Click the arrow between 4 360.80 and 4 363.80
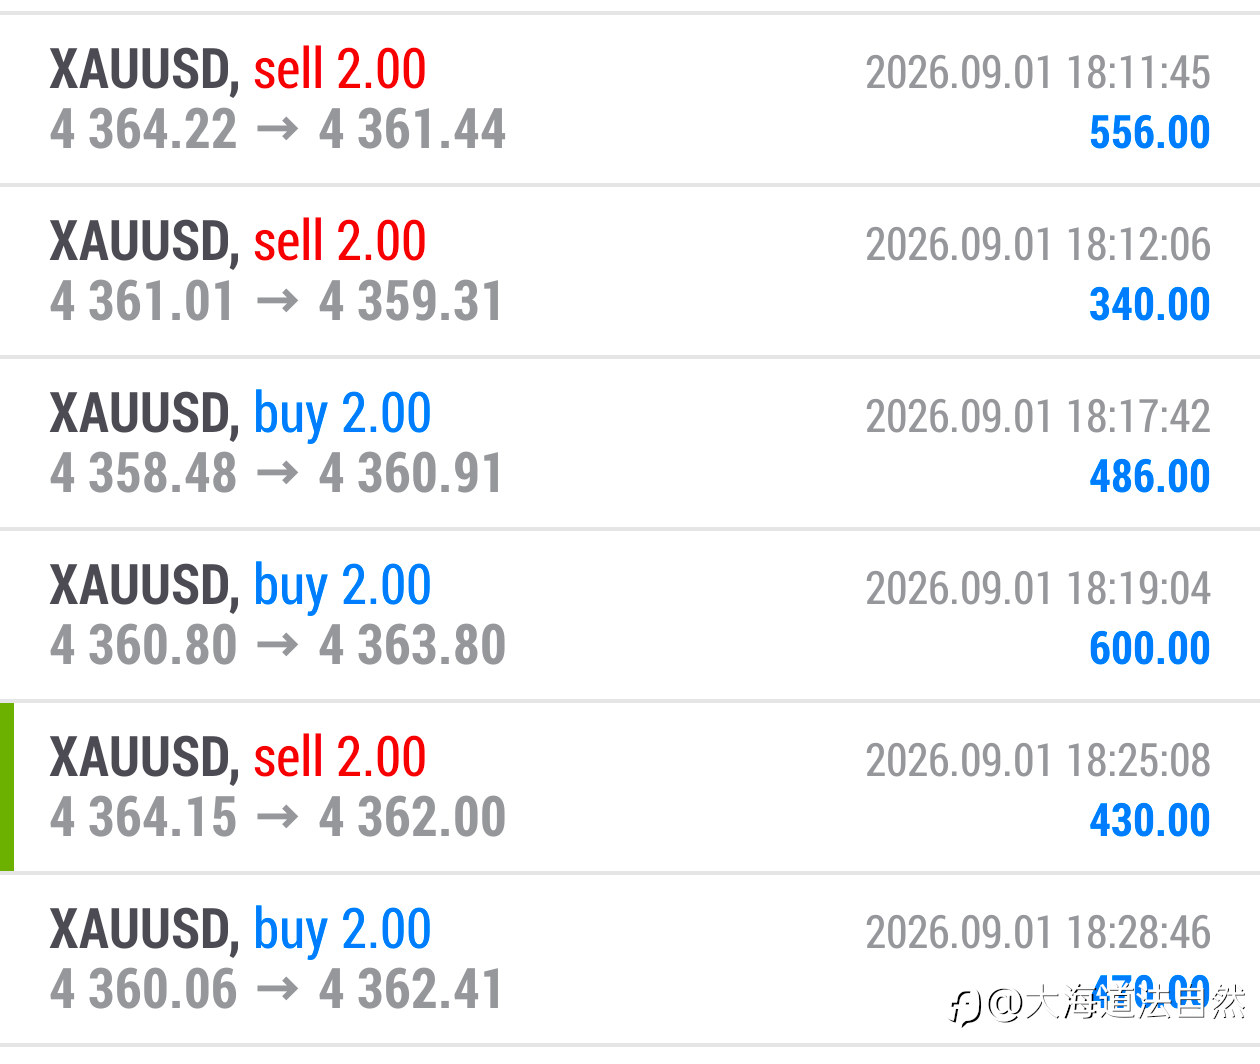The image size is (1260, 1064). [x=278, y=647]
